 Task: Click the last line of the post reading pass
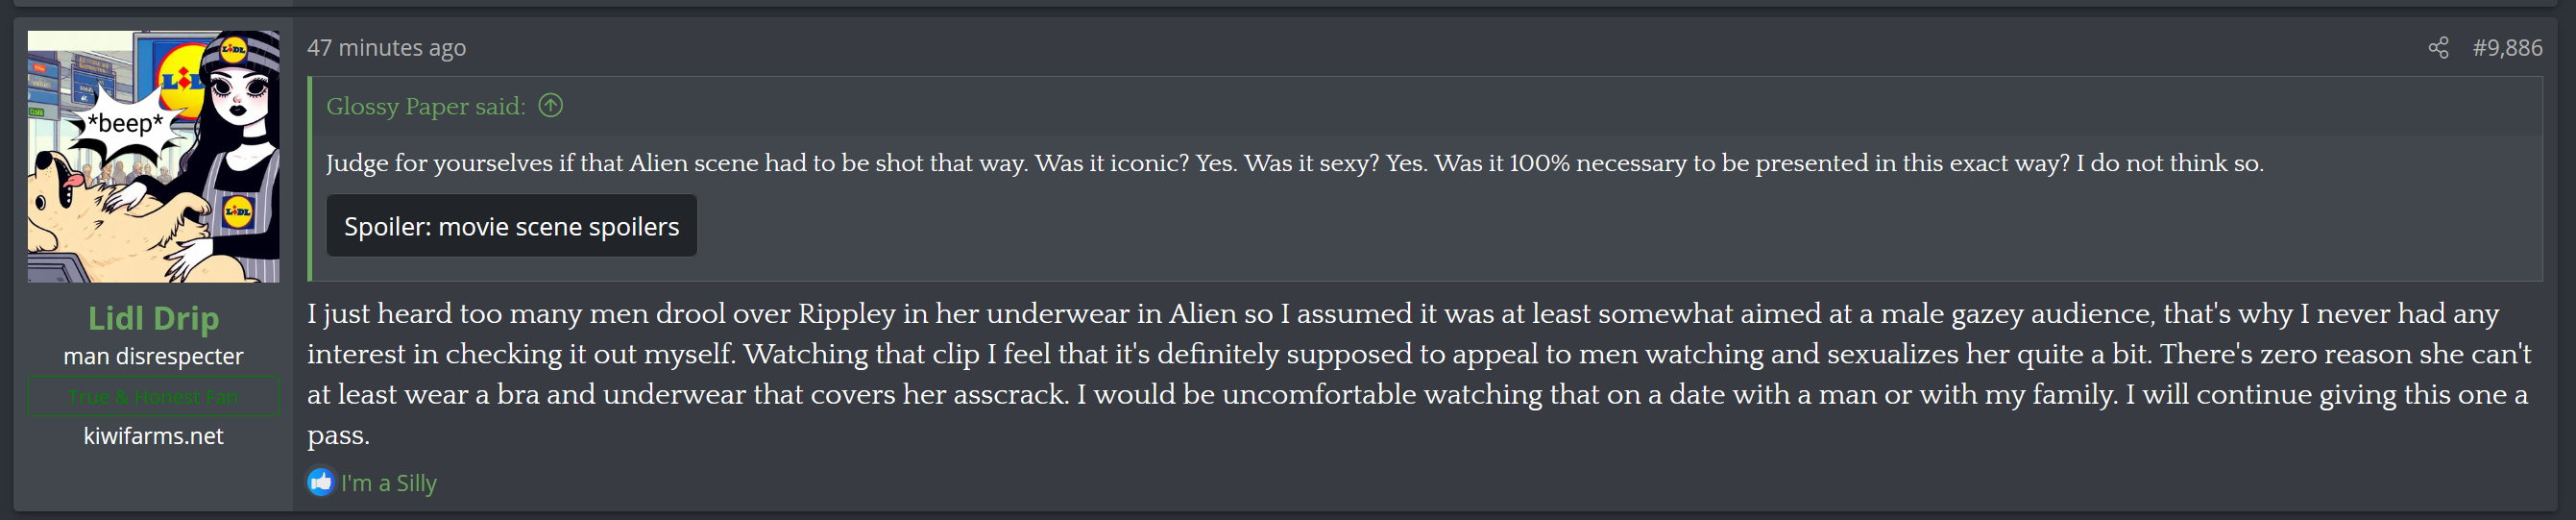coord(338,435)
